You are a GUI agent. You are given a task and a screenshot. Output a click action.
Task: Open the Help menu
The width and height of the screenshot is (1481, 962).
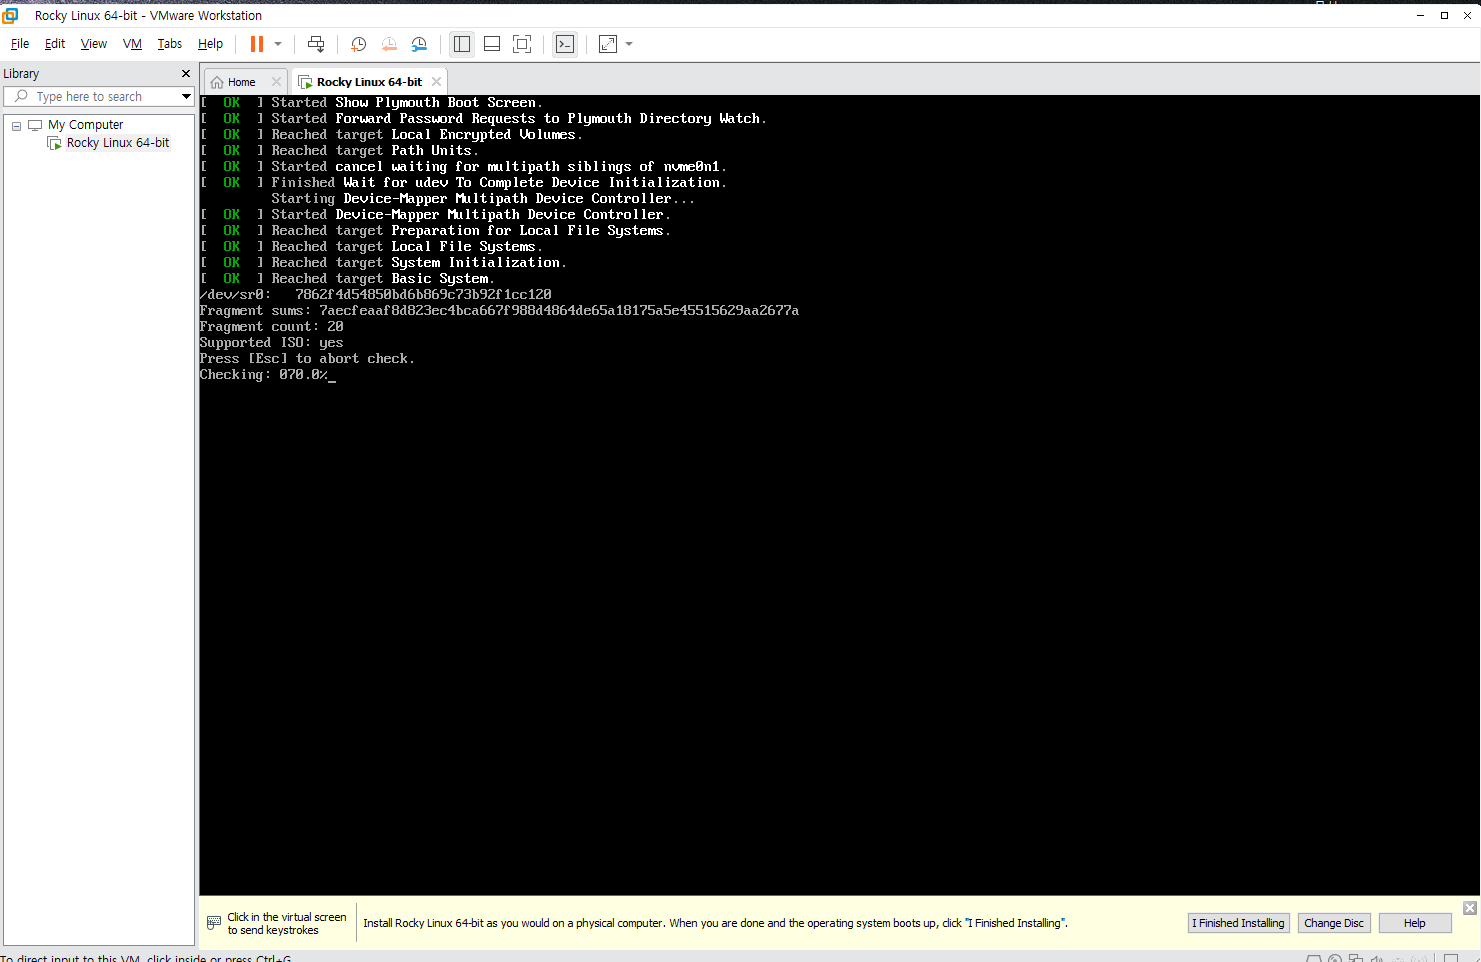210,44
